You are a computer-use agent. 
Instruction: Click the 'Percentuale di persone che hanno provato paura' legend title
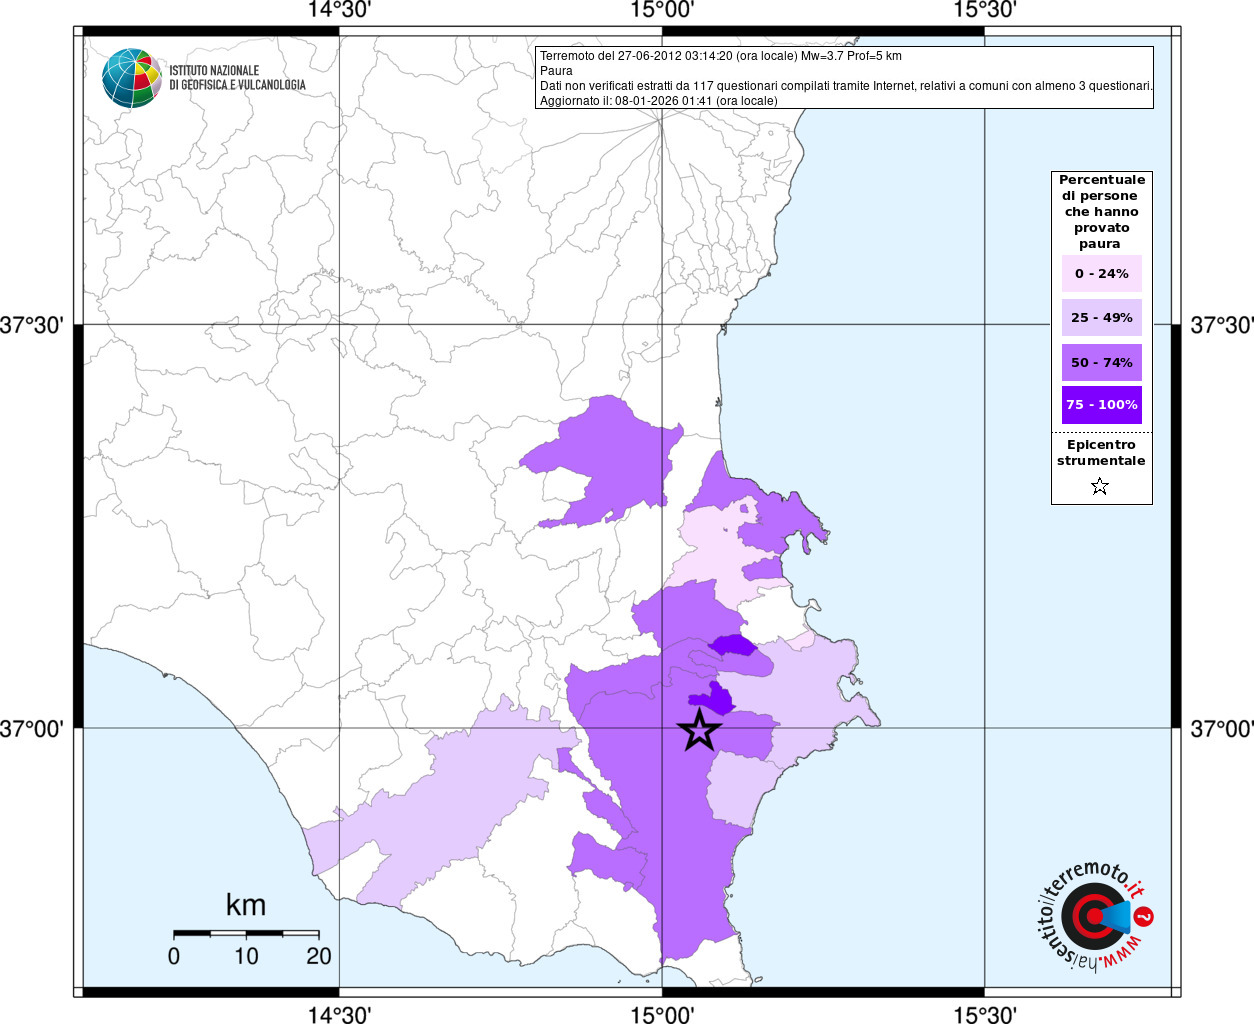(1102, 212)
